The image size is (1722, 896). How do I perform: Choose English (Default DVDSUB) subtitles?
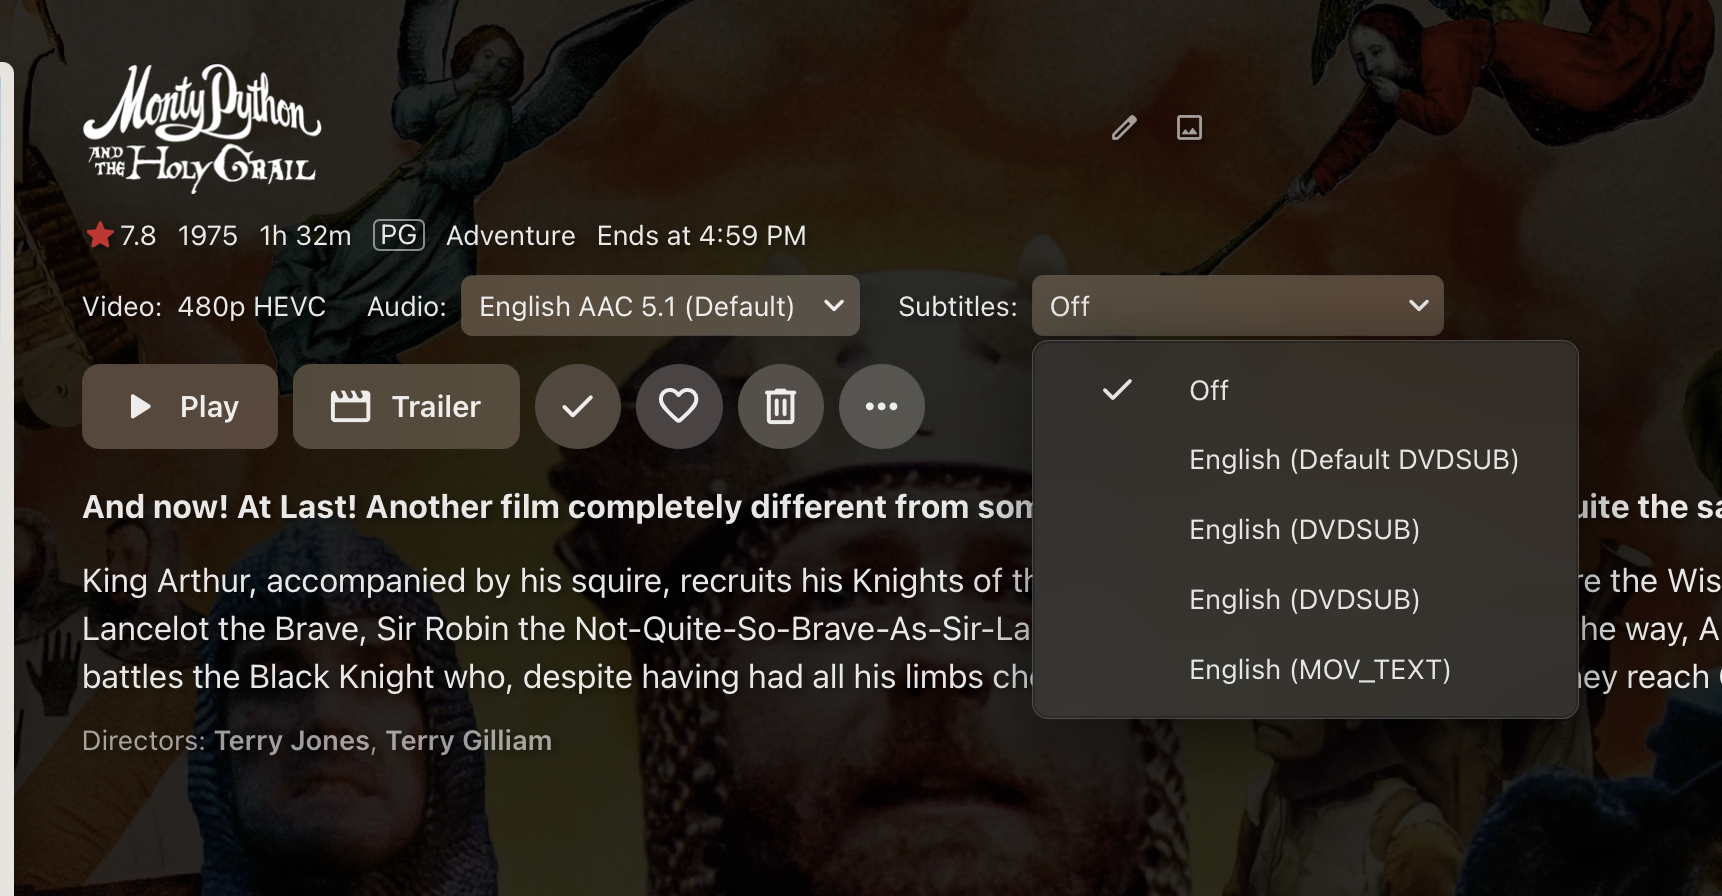1353,460
